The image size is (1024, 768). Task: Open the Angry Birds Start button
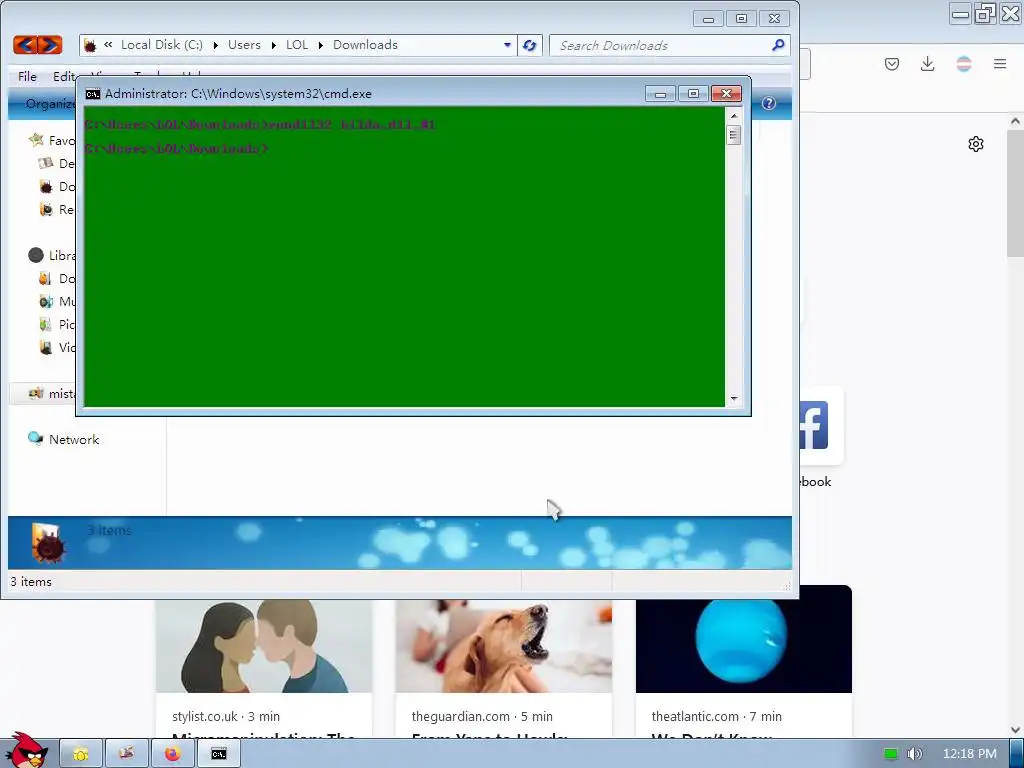27,750
